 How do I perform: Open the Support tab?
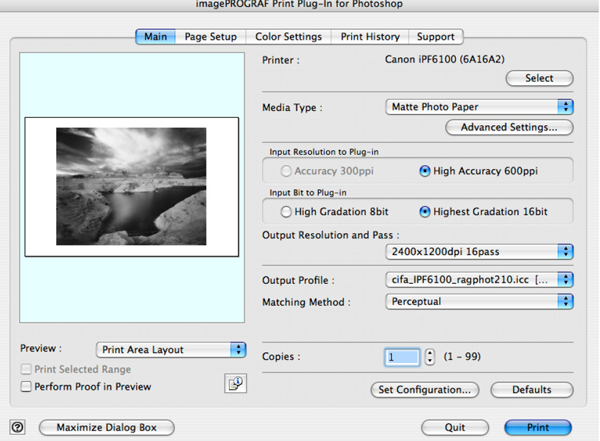point(435,37)
